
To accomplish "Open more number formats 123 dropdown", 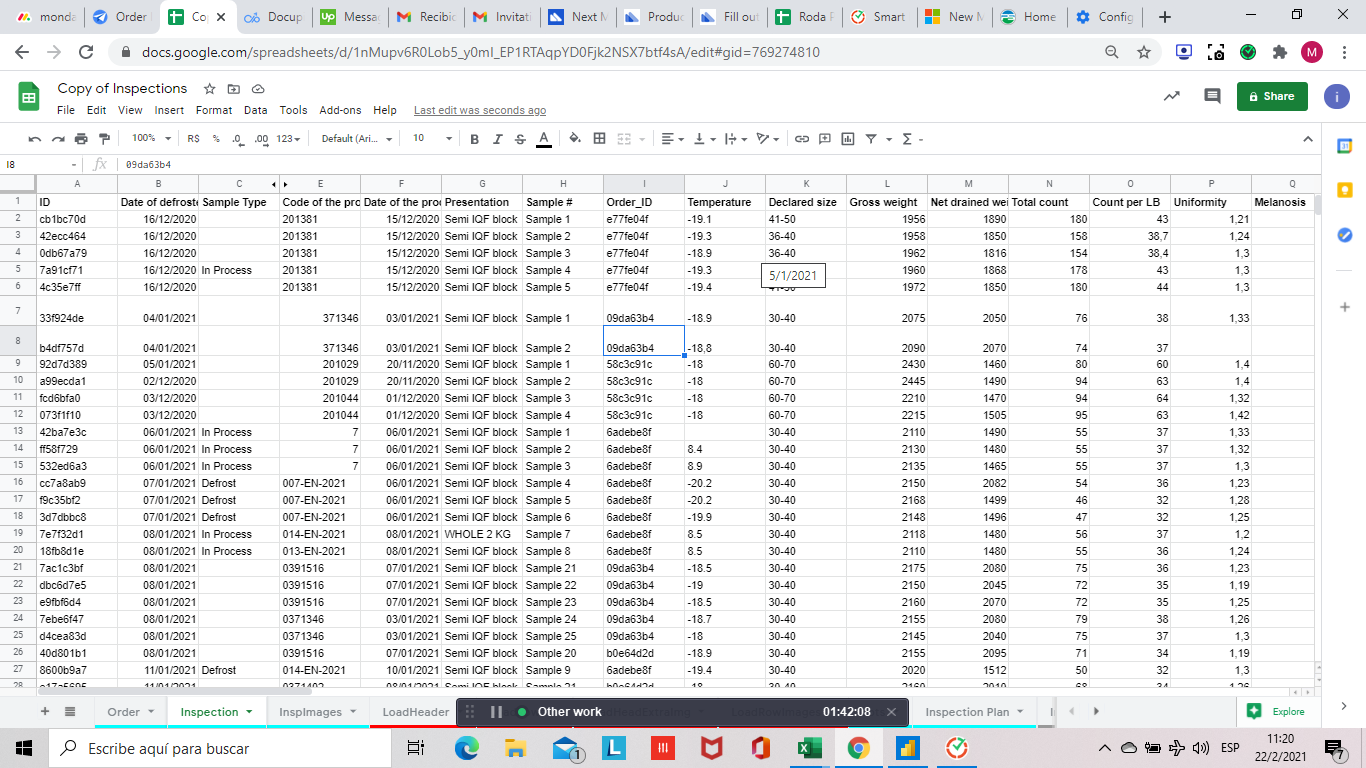I will coord(289,138).
